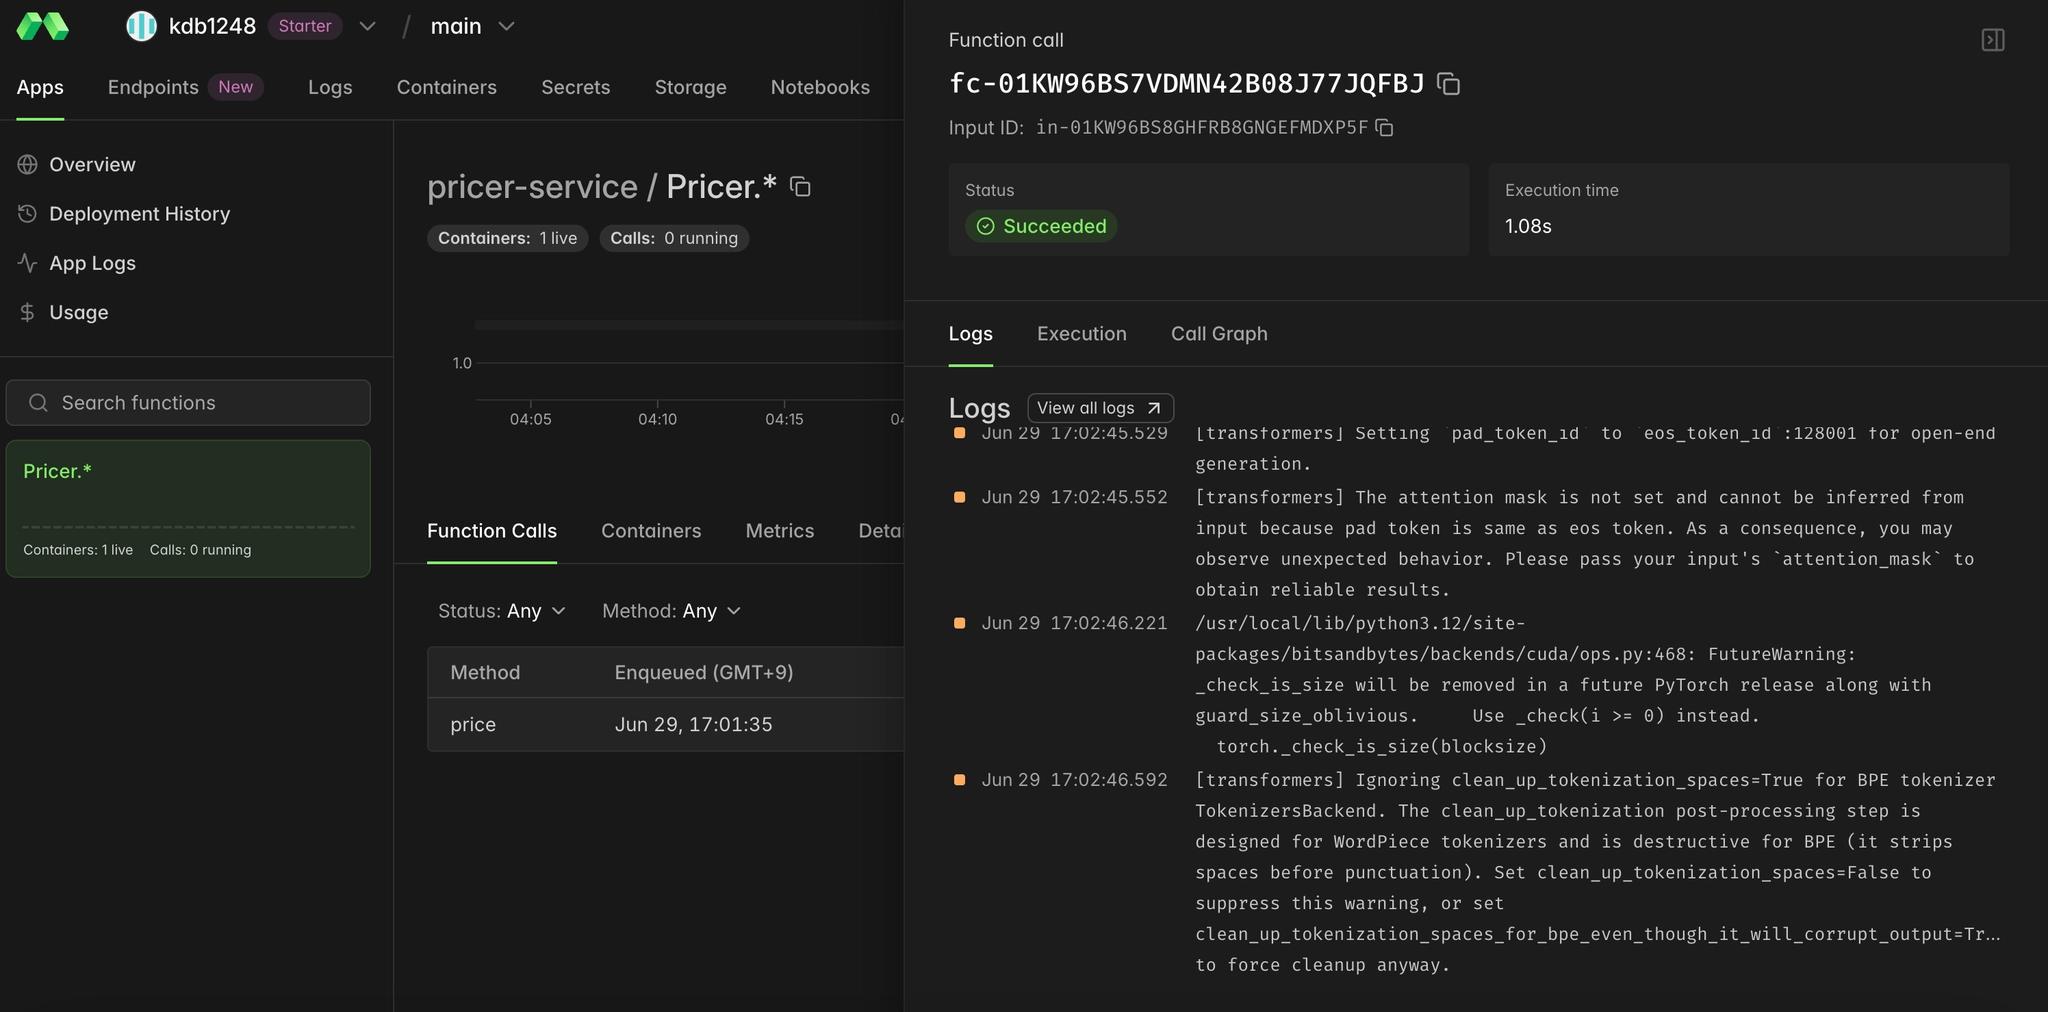The image size is (2048, 1012).
Task: Click the Enqueued (GMT+9) column header
Action: (704, 673)
